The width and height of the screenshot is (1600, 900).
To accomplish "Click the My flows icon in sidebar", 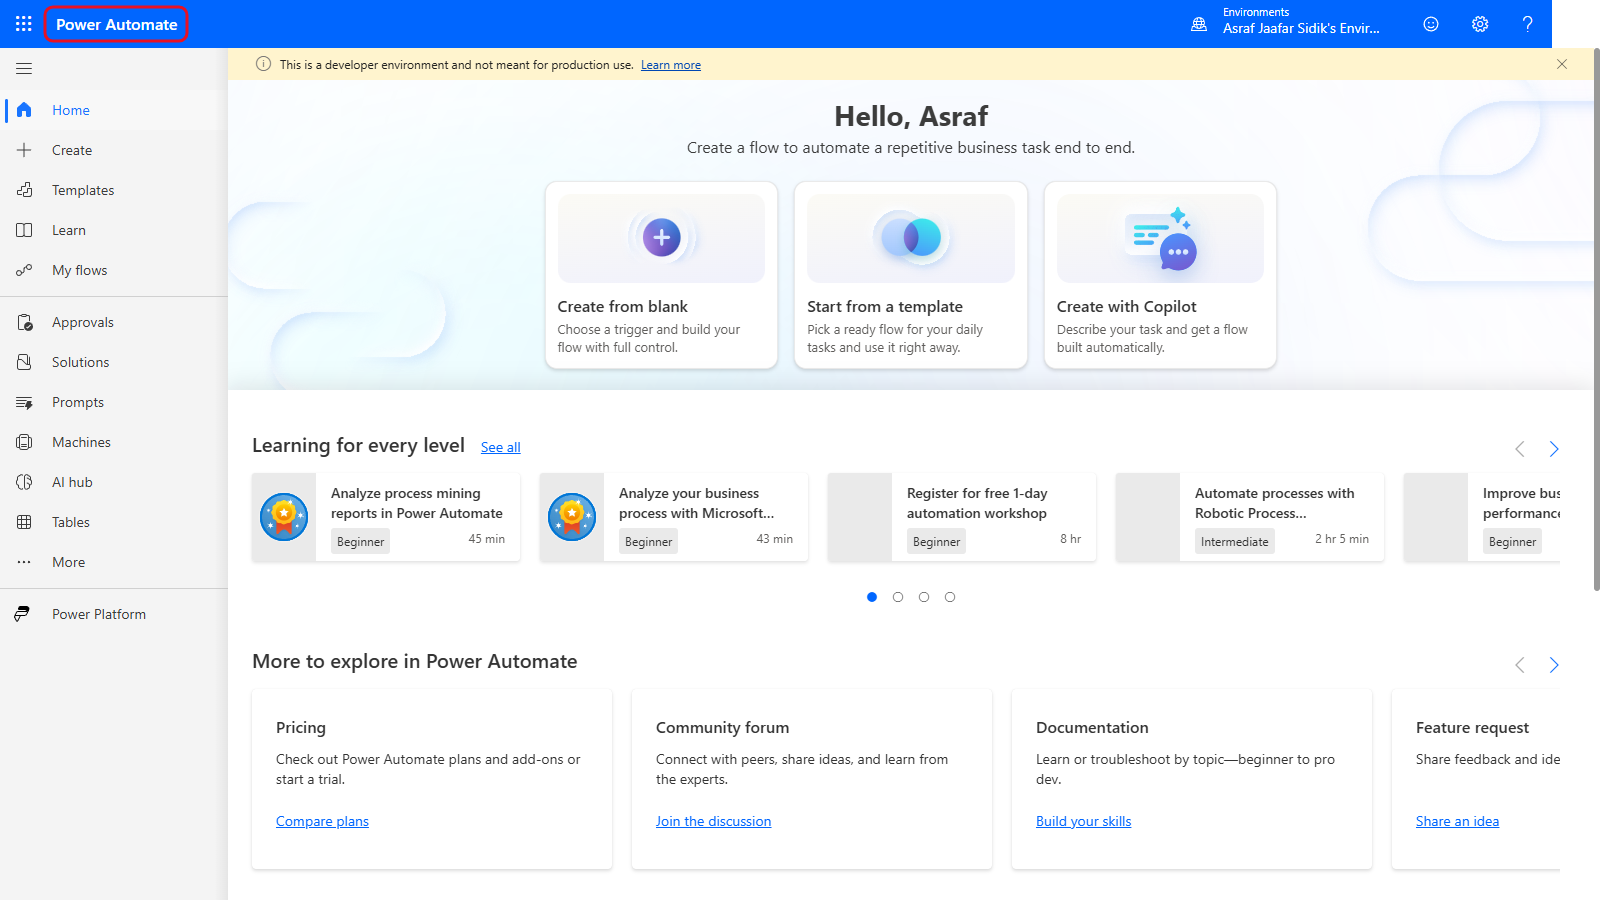I will click(24, 270).
